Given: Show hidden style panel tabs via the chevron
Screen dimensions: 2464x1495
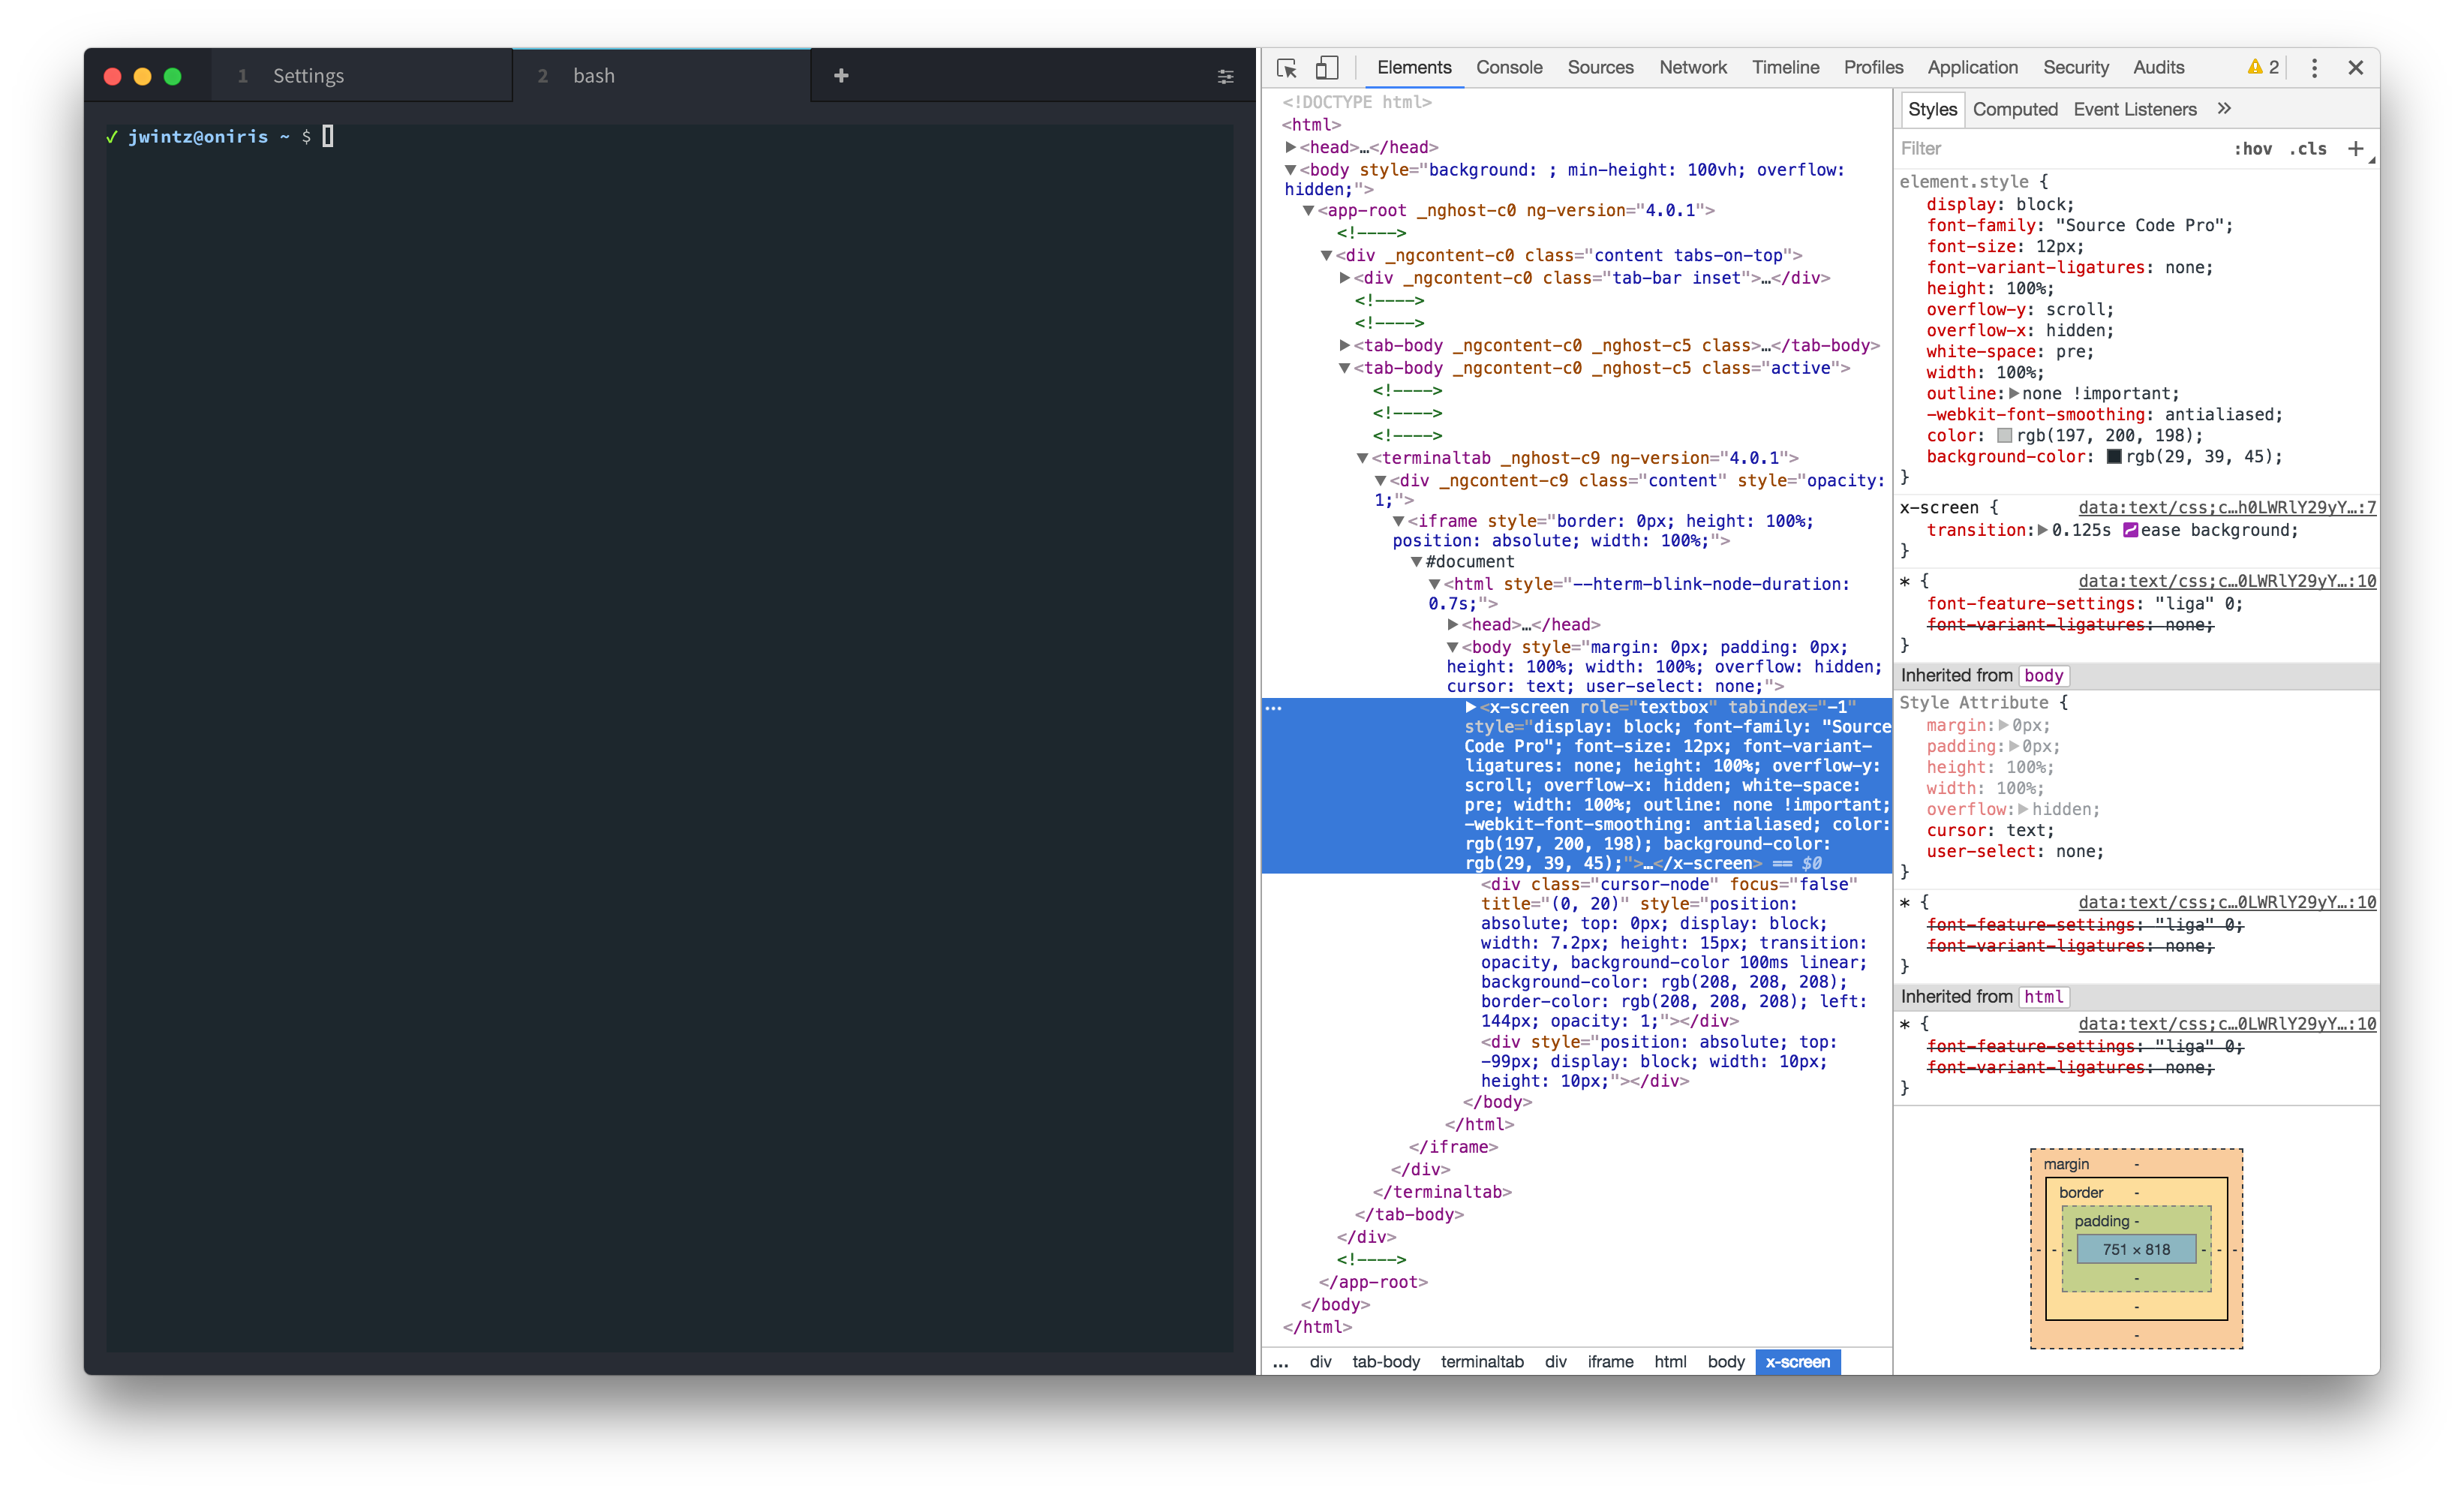Looking at the screenshot, I should click(2224, 109).
